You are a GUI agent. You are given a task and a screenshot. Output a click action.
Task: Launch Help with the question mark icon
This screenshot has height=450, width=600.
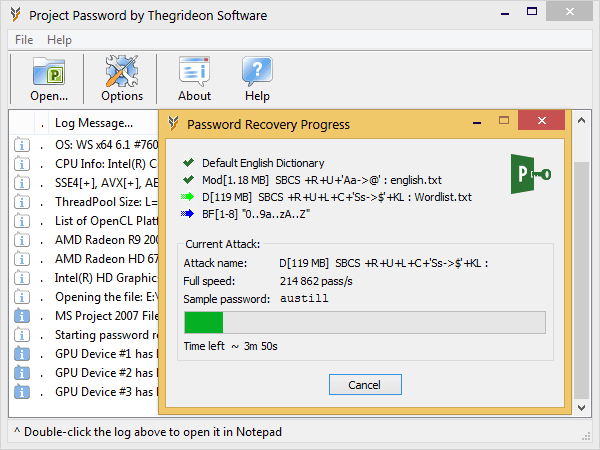tap(257, 71)
